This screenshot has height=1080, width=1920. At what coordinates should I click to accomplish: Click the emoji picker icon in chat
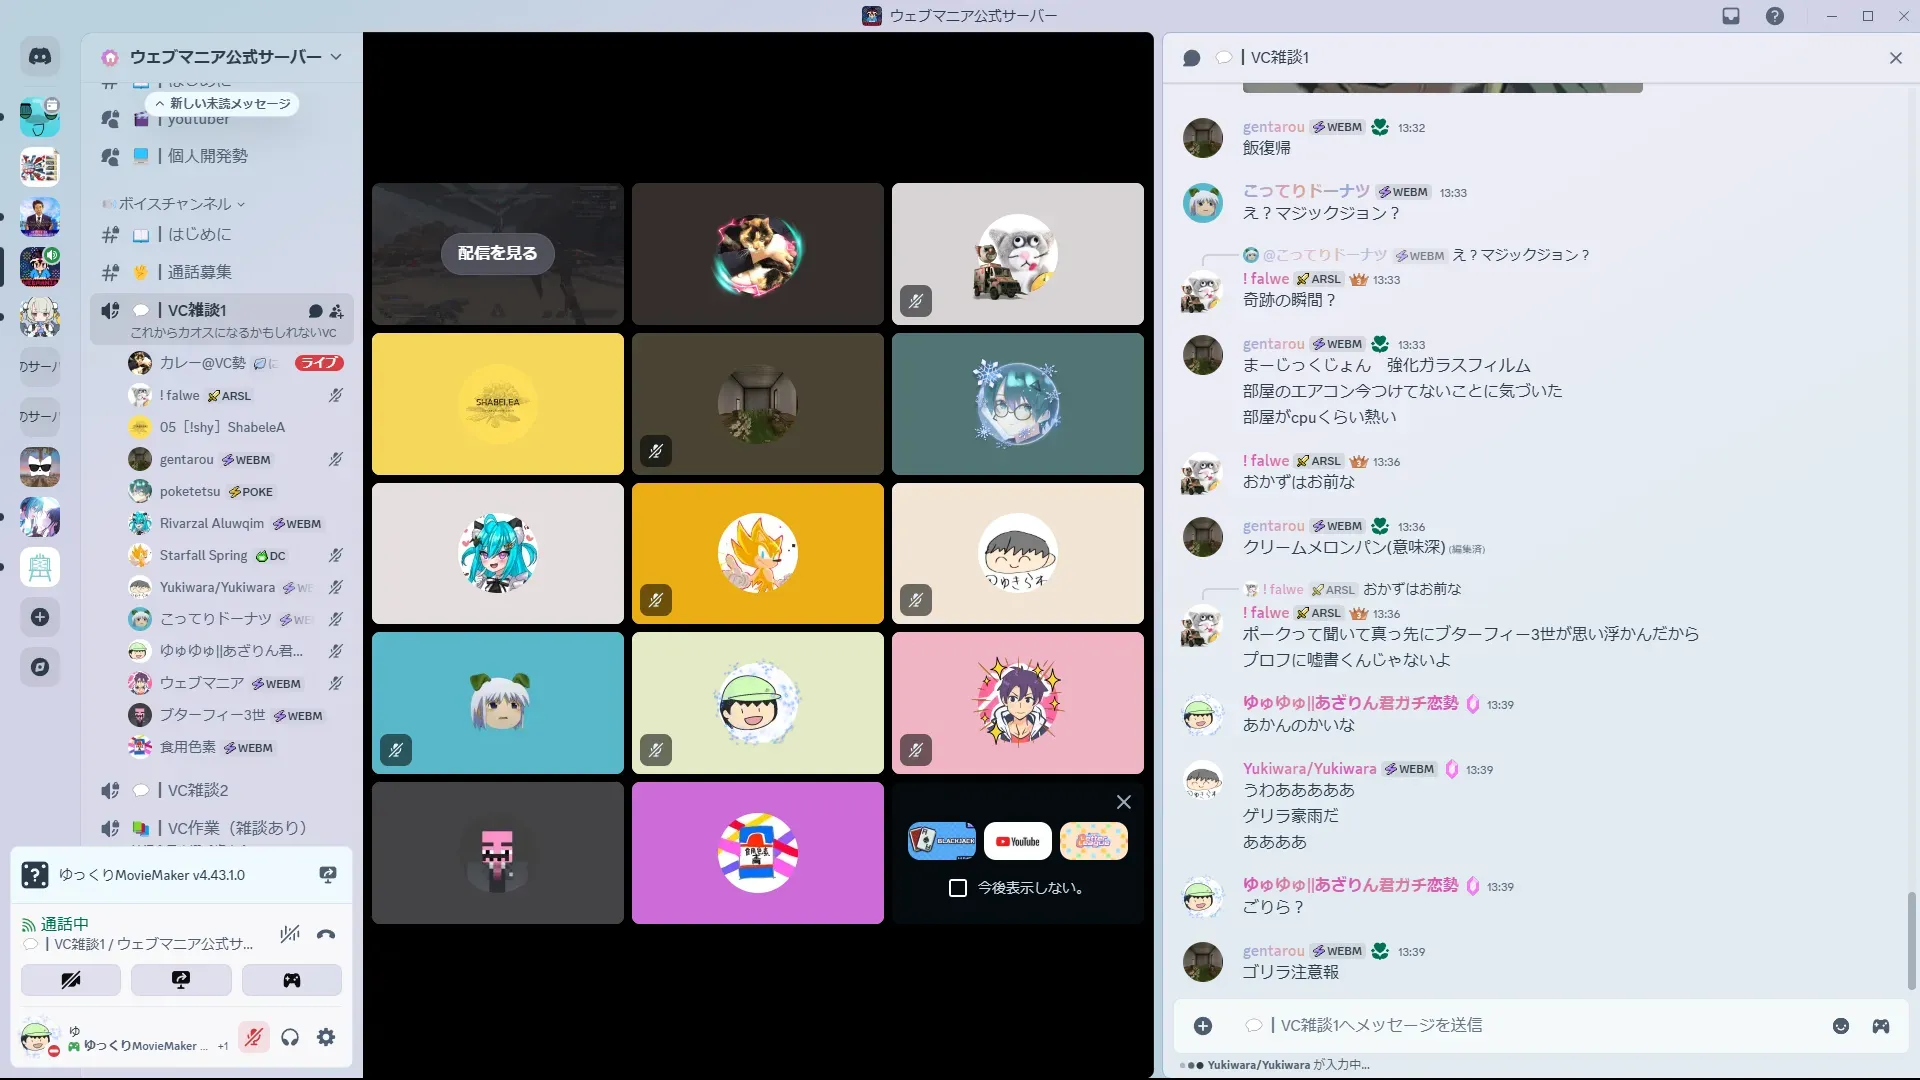(1841, 1026)
